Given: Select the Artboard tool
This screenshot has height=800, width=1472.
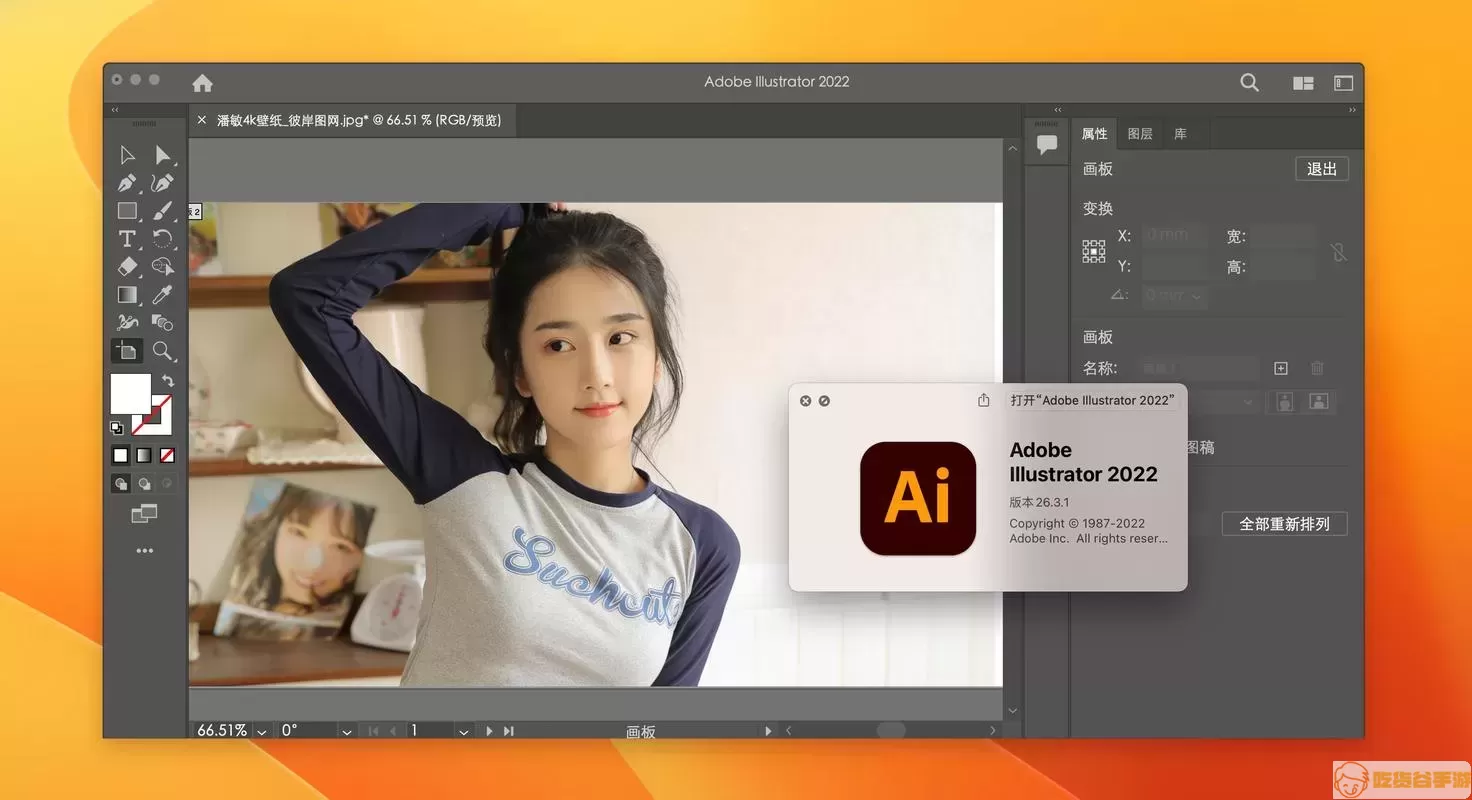Looking at the screenshot, I should click(x=127, y=351).
